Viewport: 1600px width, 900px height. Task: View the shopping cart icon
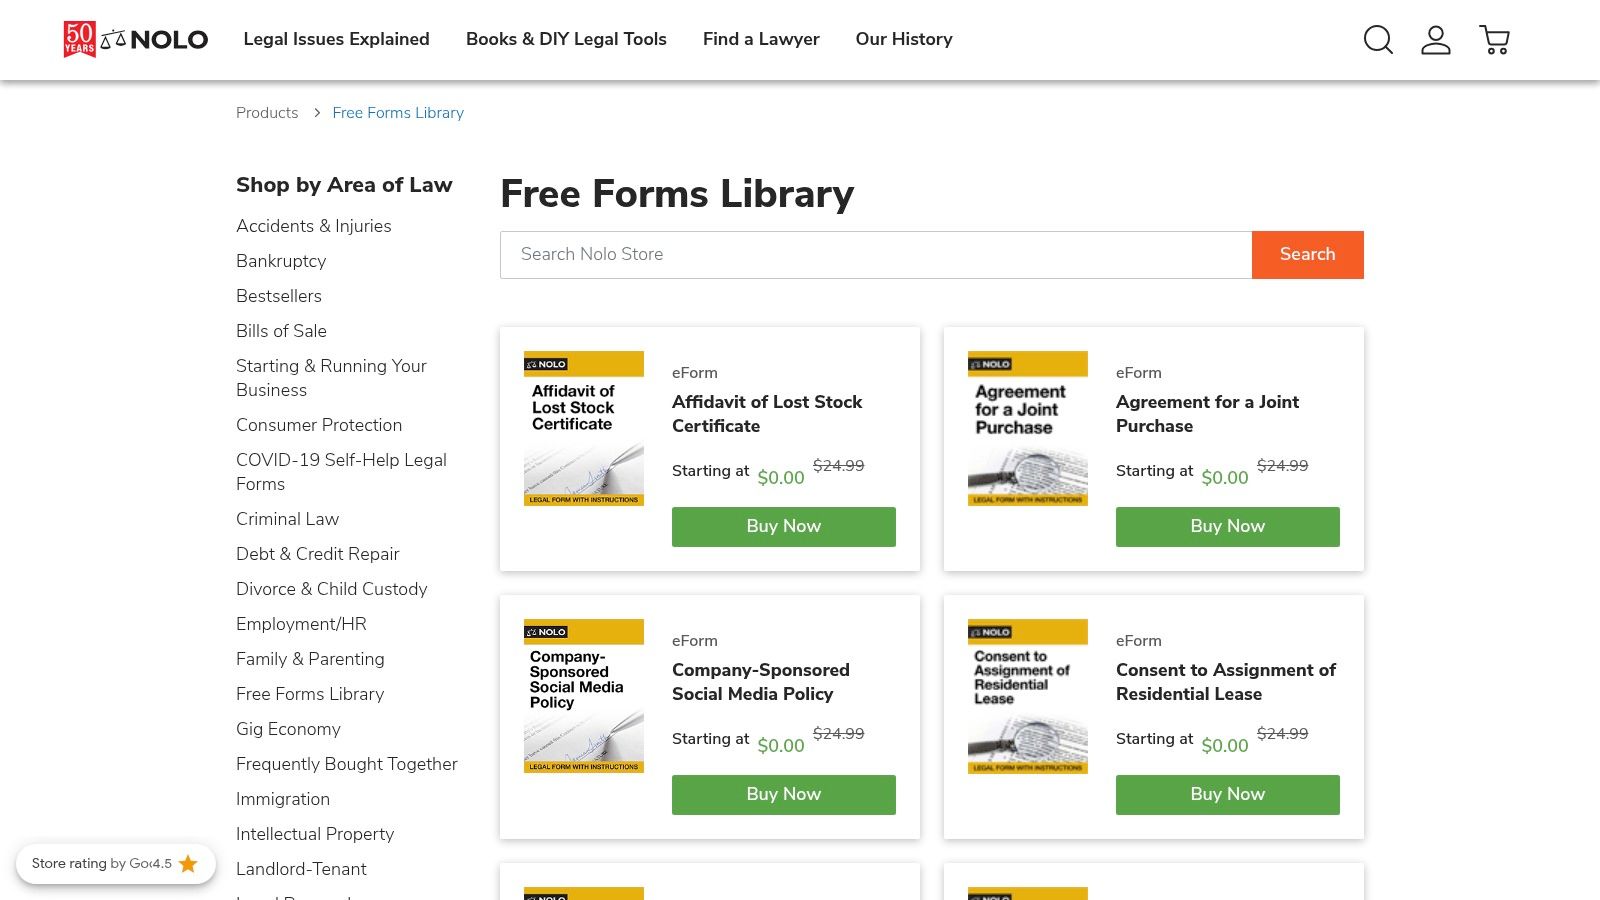click(x=1495, y=40)
